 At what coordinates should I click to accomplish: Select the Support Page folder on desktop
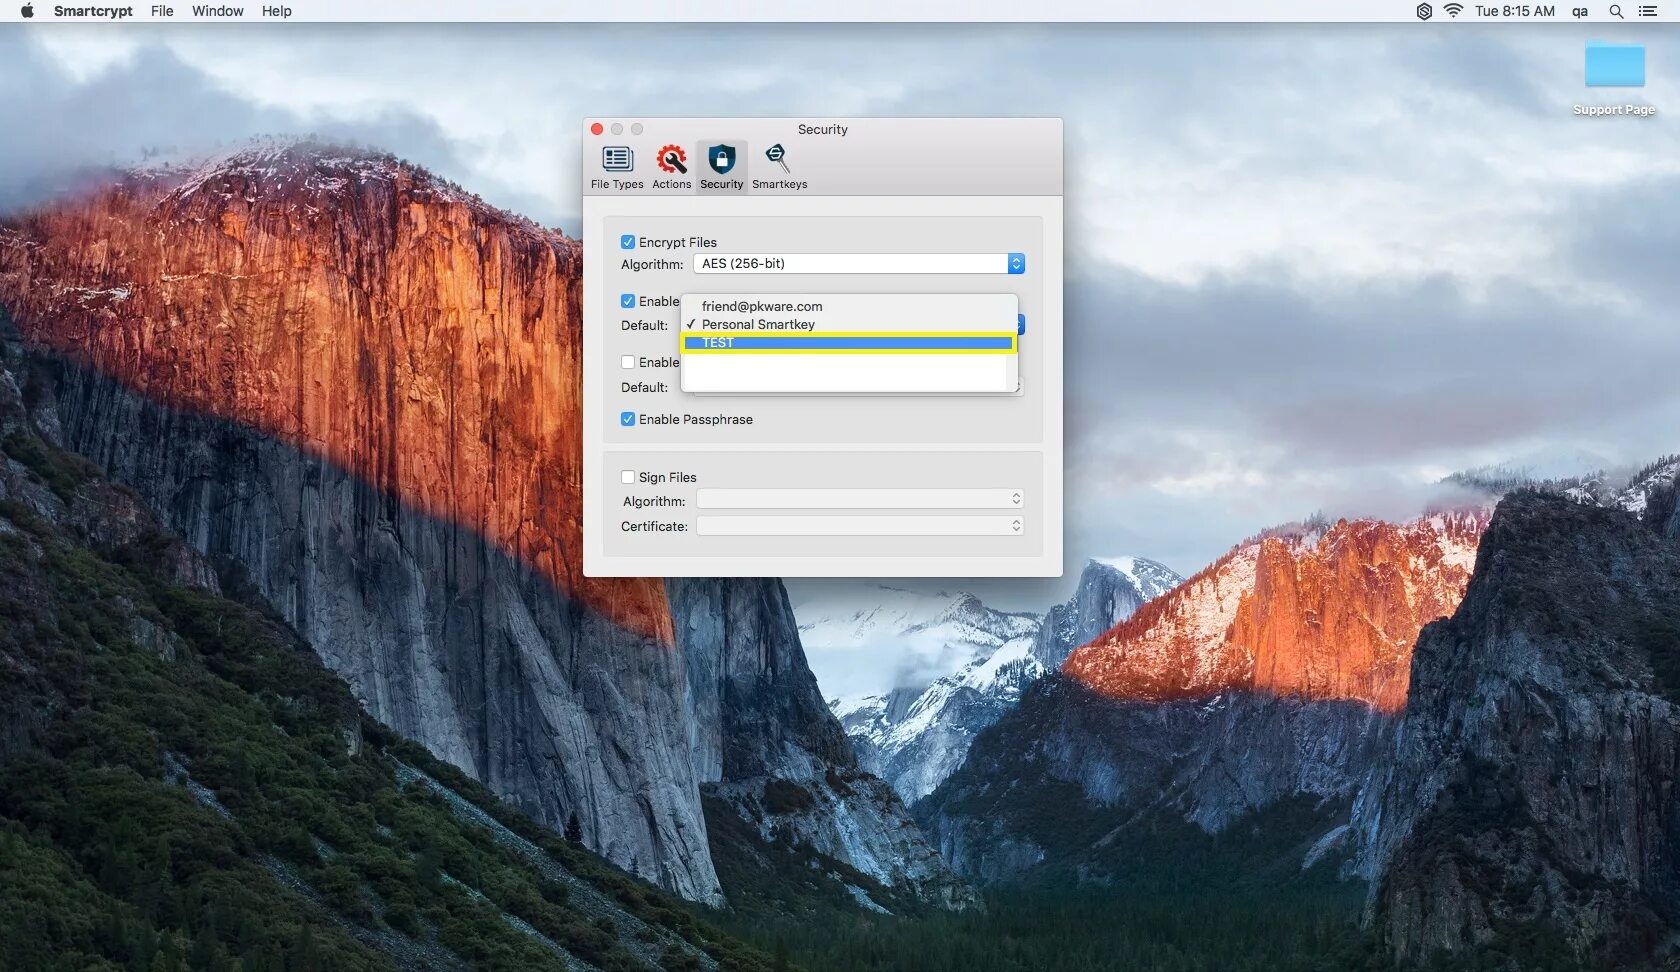pos(1614,78)
